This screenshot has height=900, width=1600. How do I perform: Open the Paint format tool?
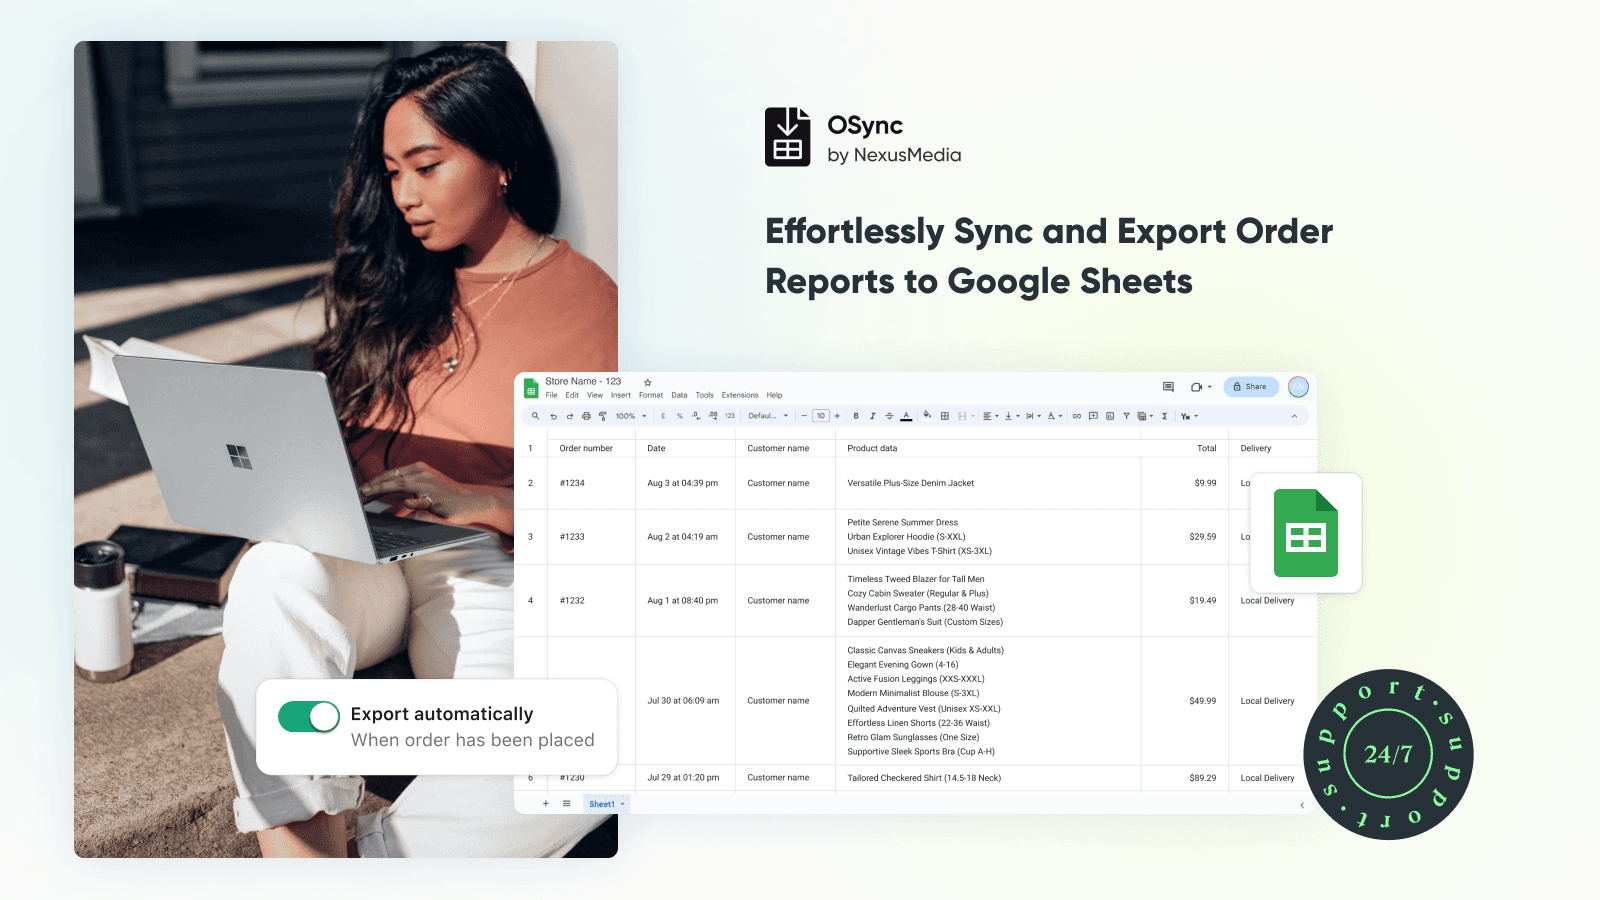coord(602,416)
